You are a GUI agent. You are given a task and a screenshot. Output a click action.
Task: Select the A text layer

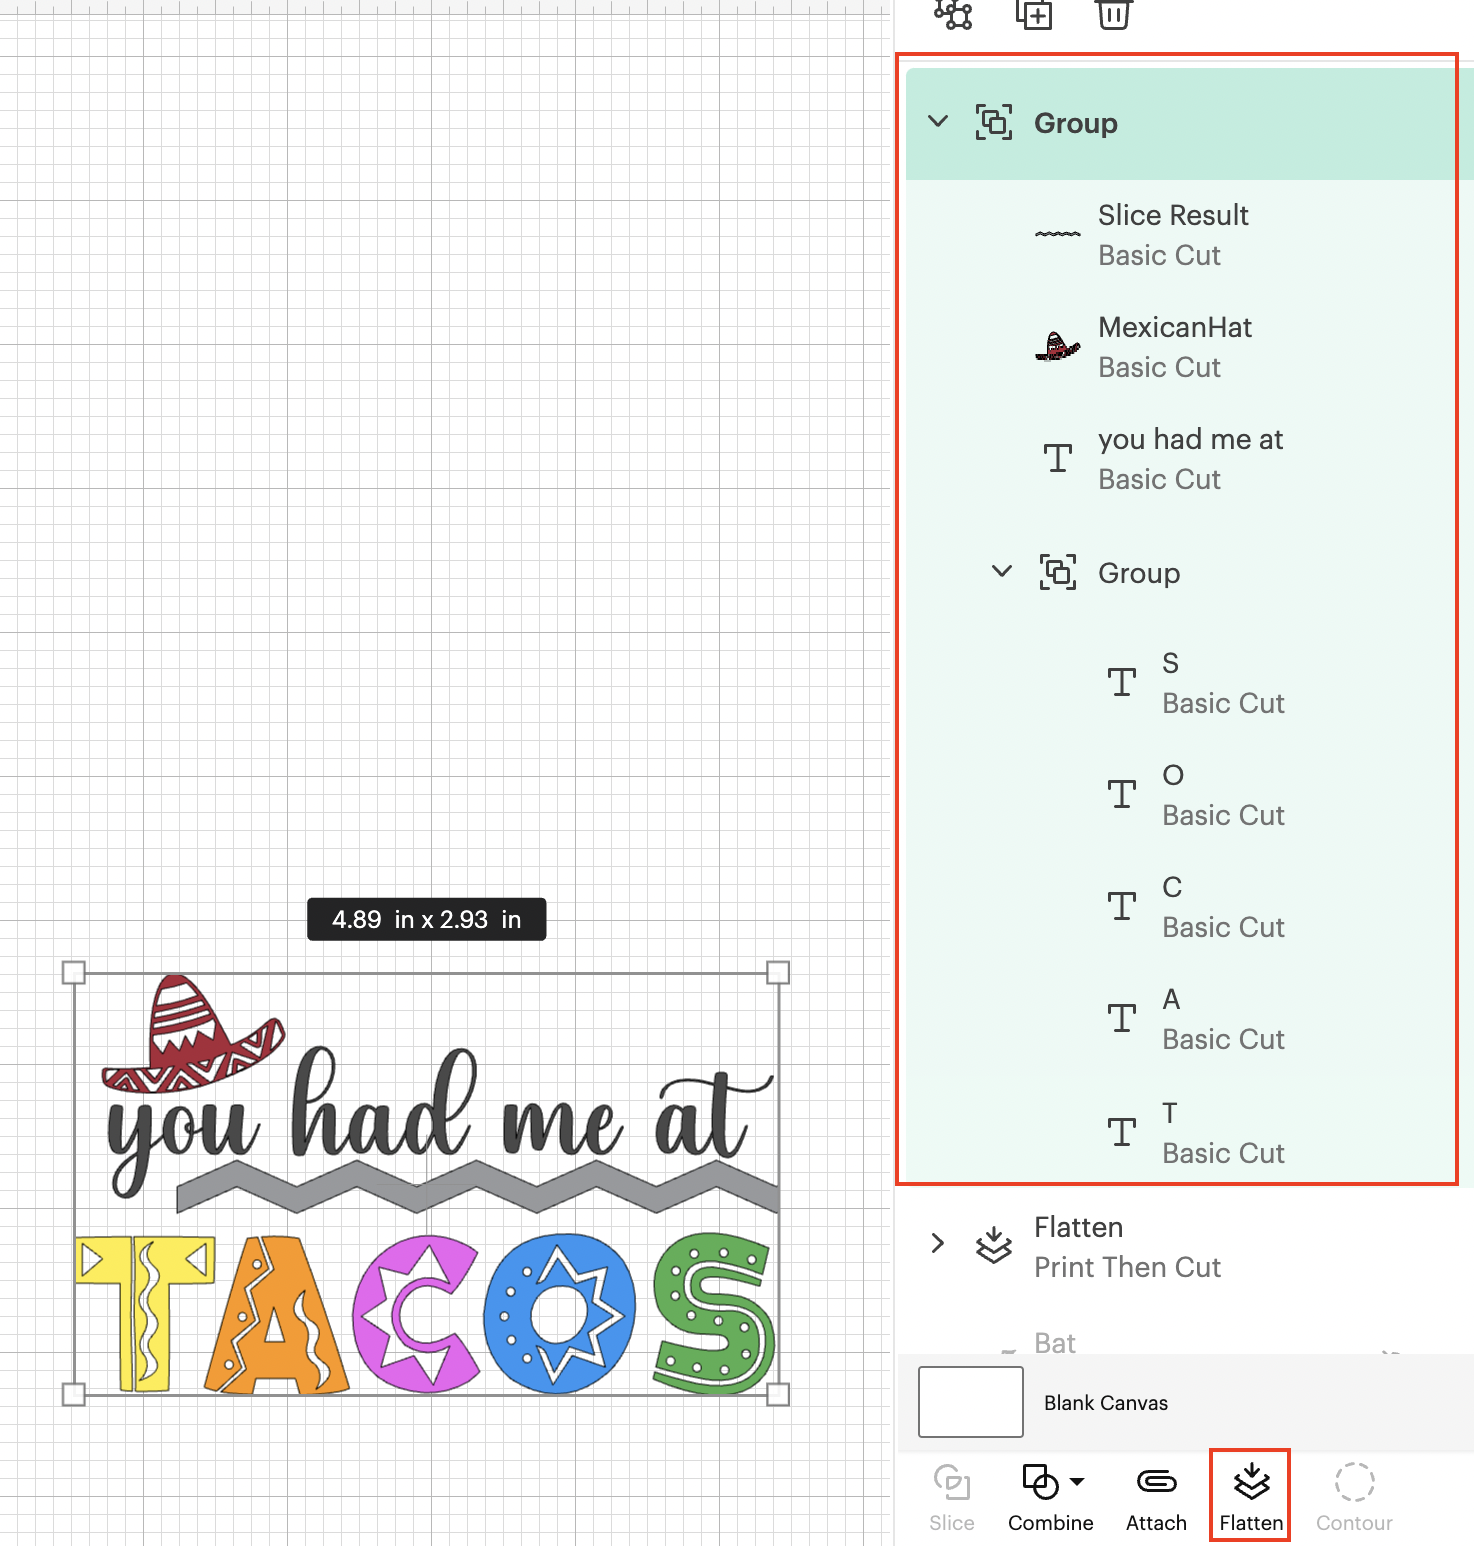click(x=1222, y=1019)
